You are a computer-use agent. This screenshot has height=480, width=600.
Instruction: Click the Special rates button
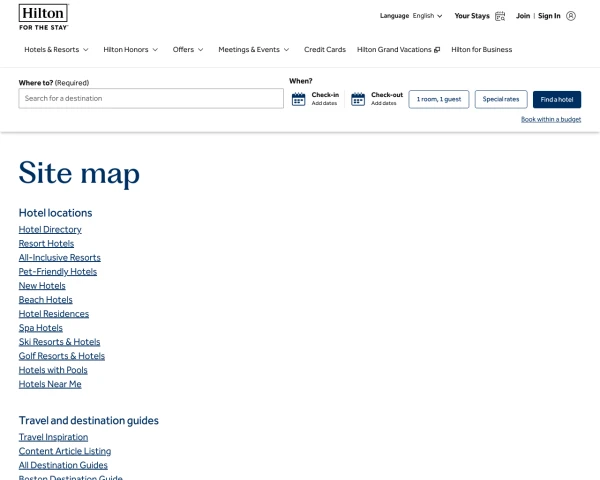(x=500, y=99)
